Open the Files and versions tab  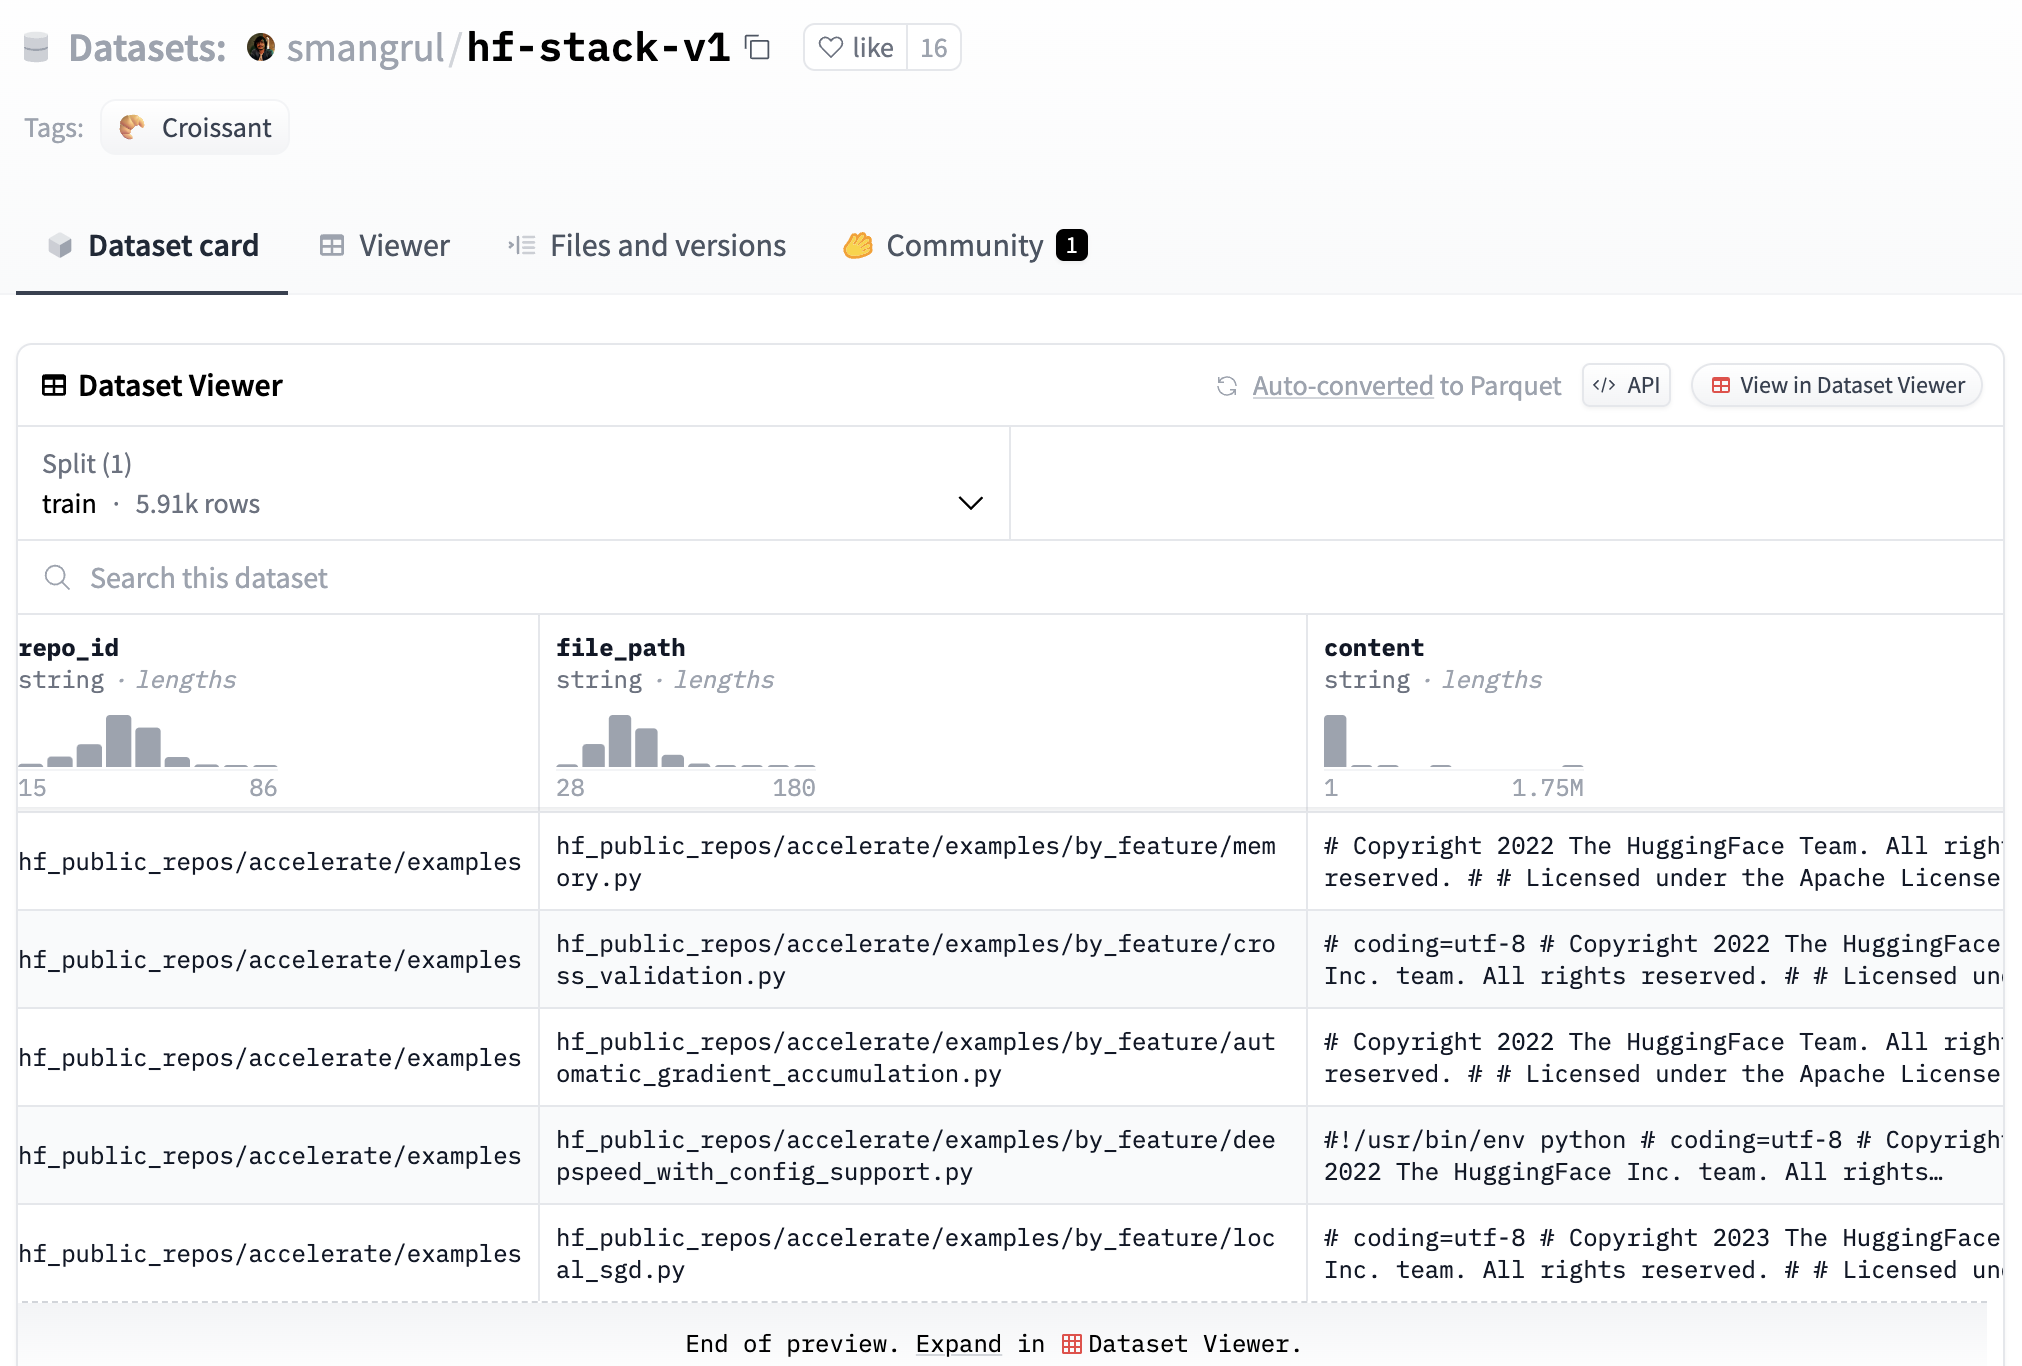click(x=647, y=246)
